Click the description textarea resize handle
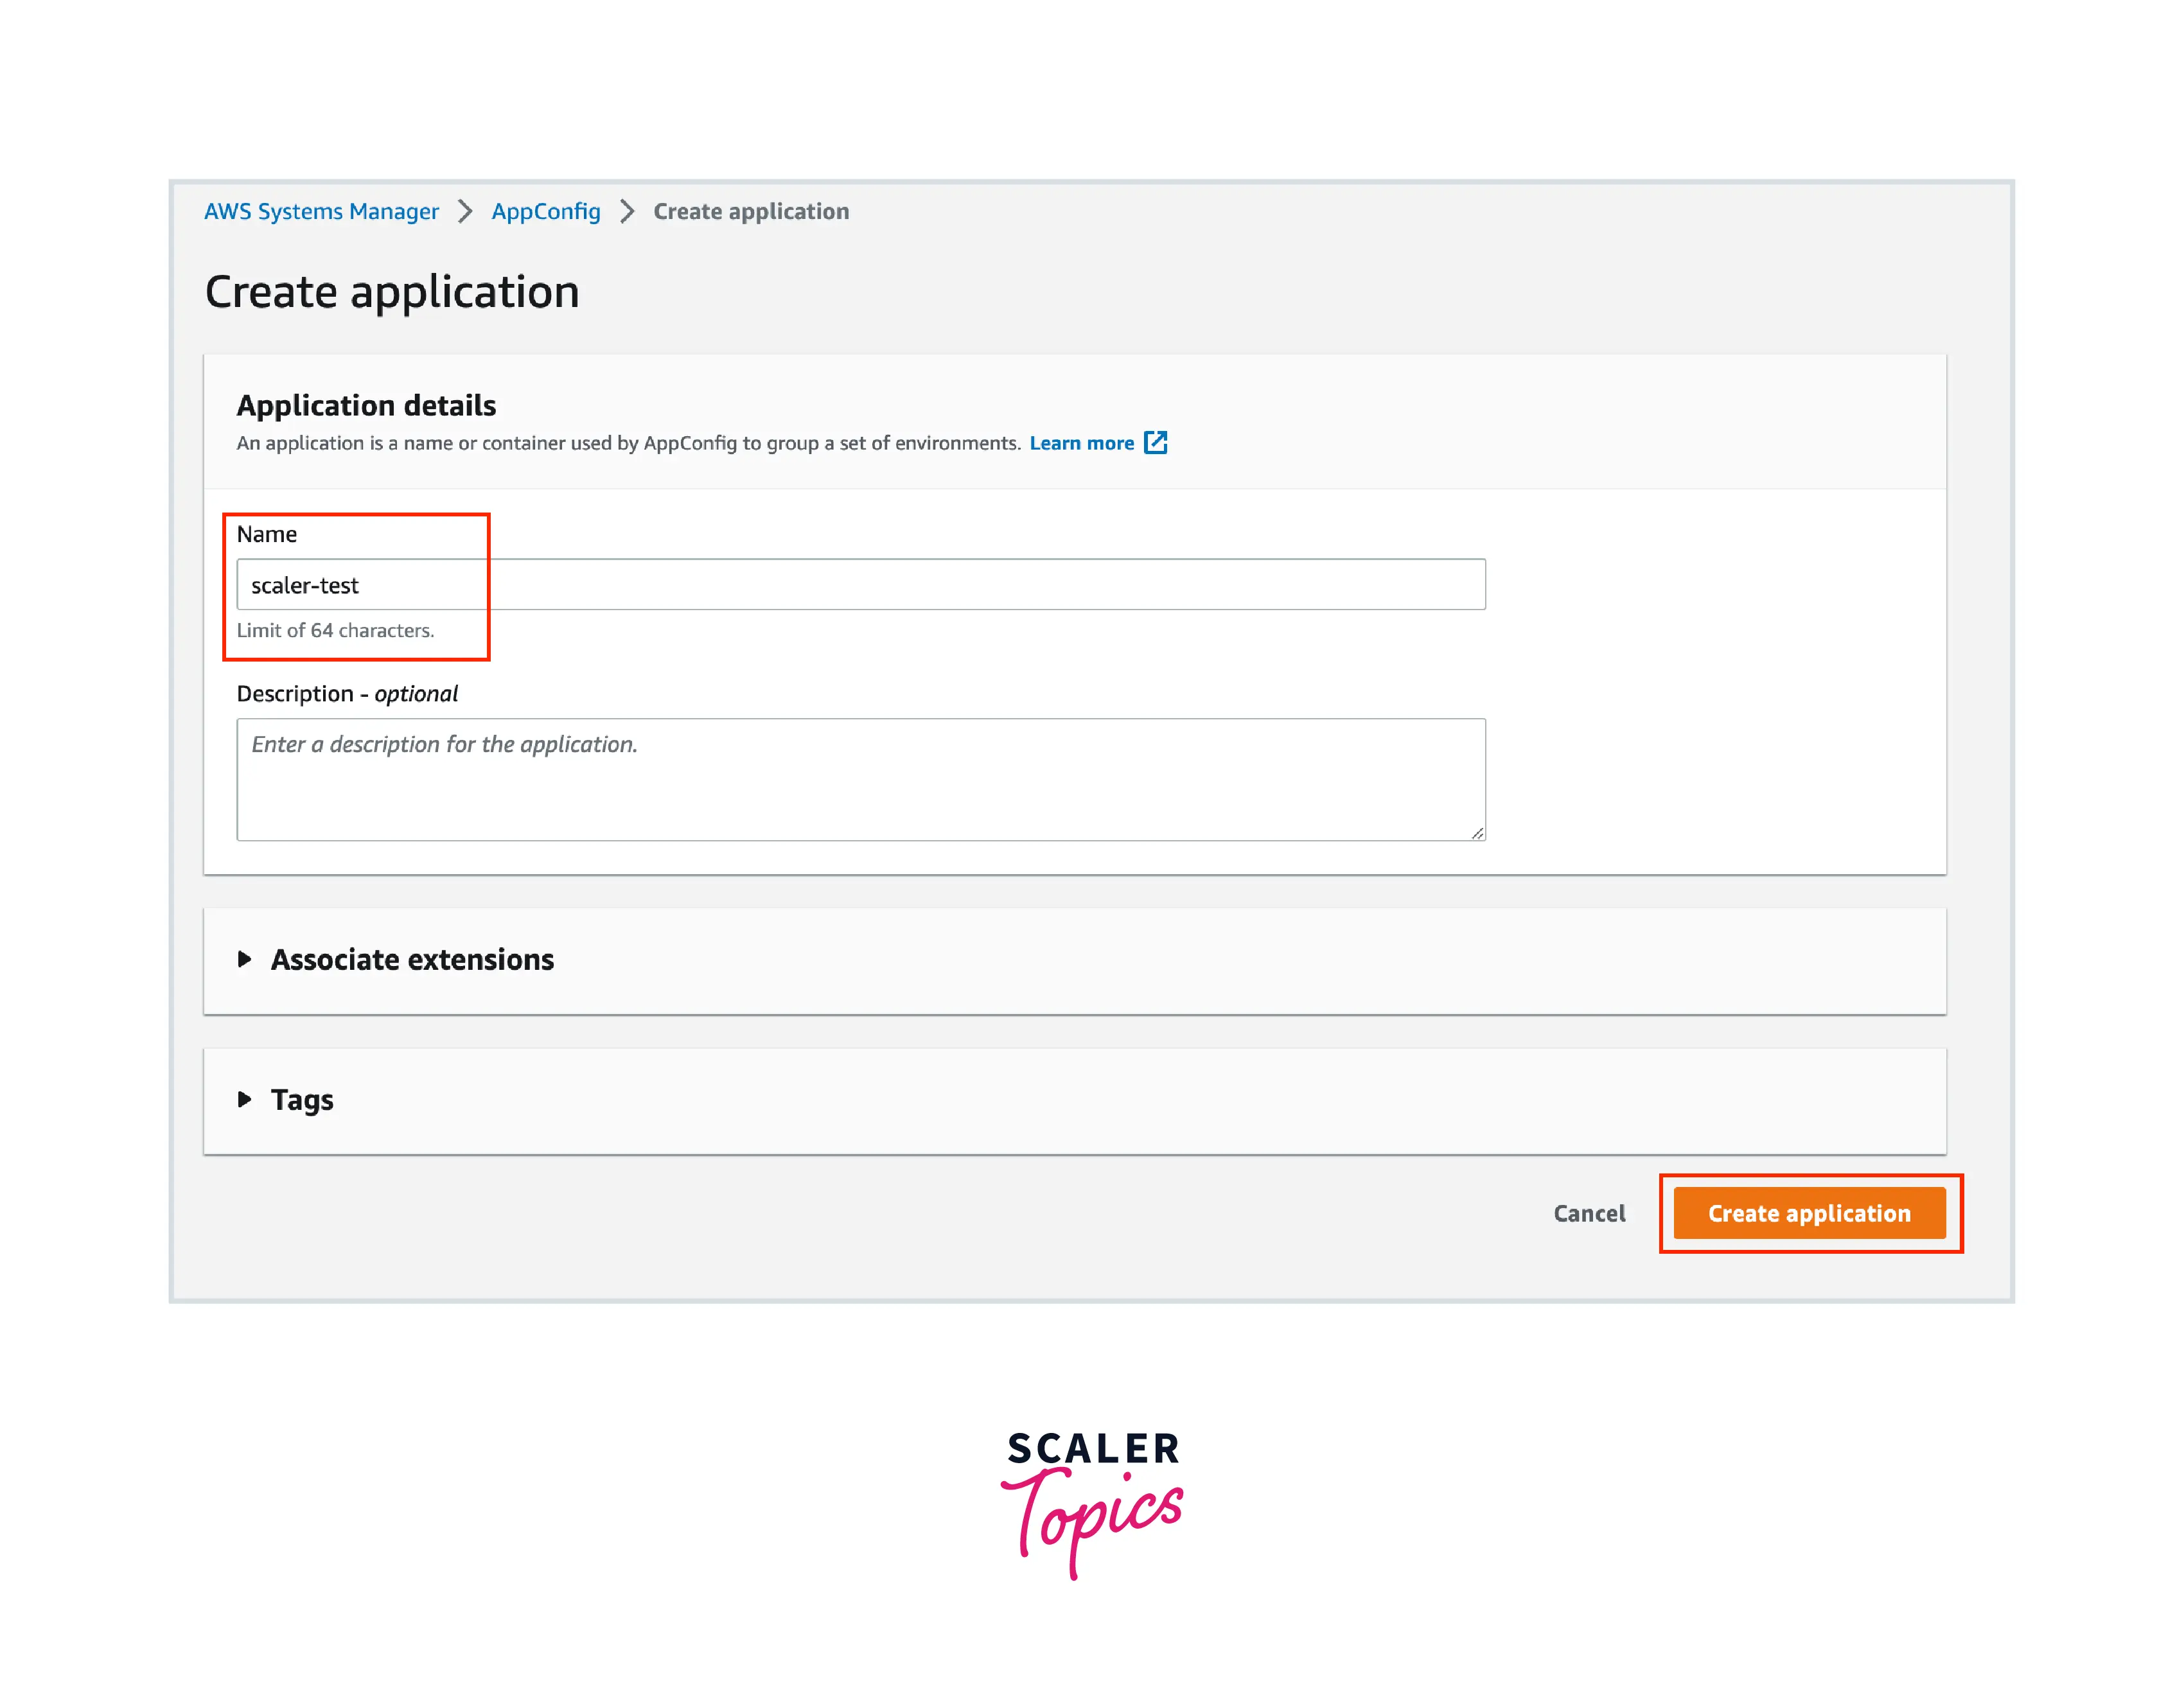Viewport: 2184px width, 1704px height. [x=1477, y=833]
